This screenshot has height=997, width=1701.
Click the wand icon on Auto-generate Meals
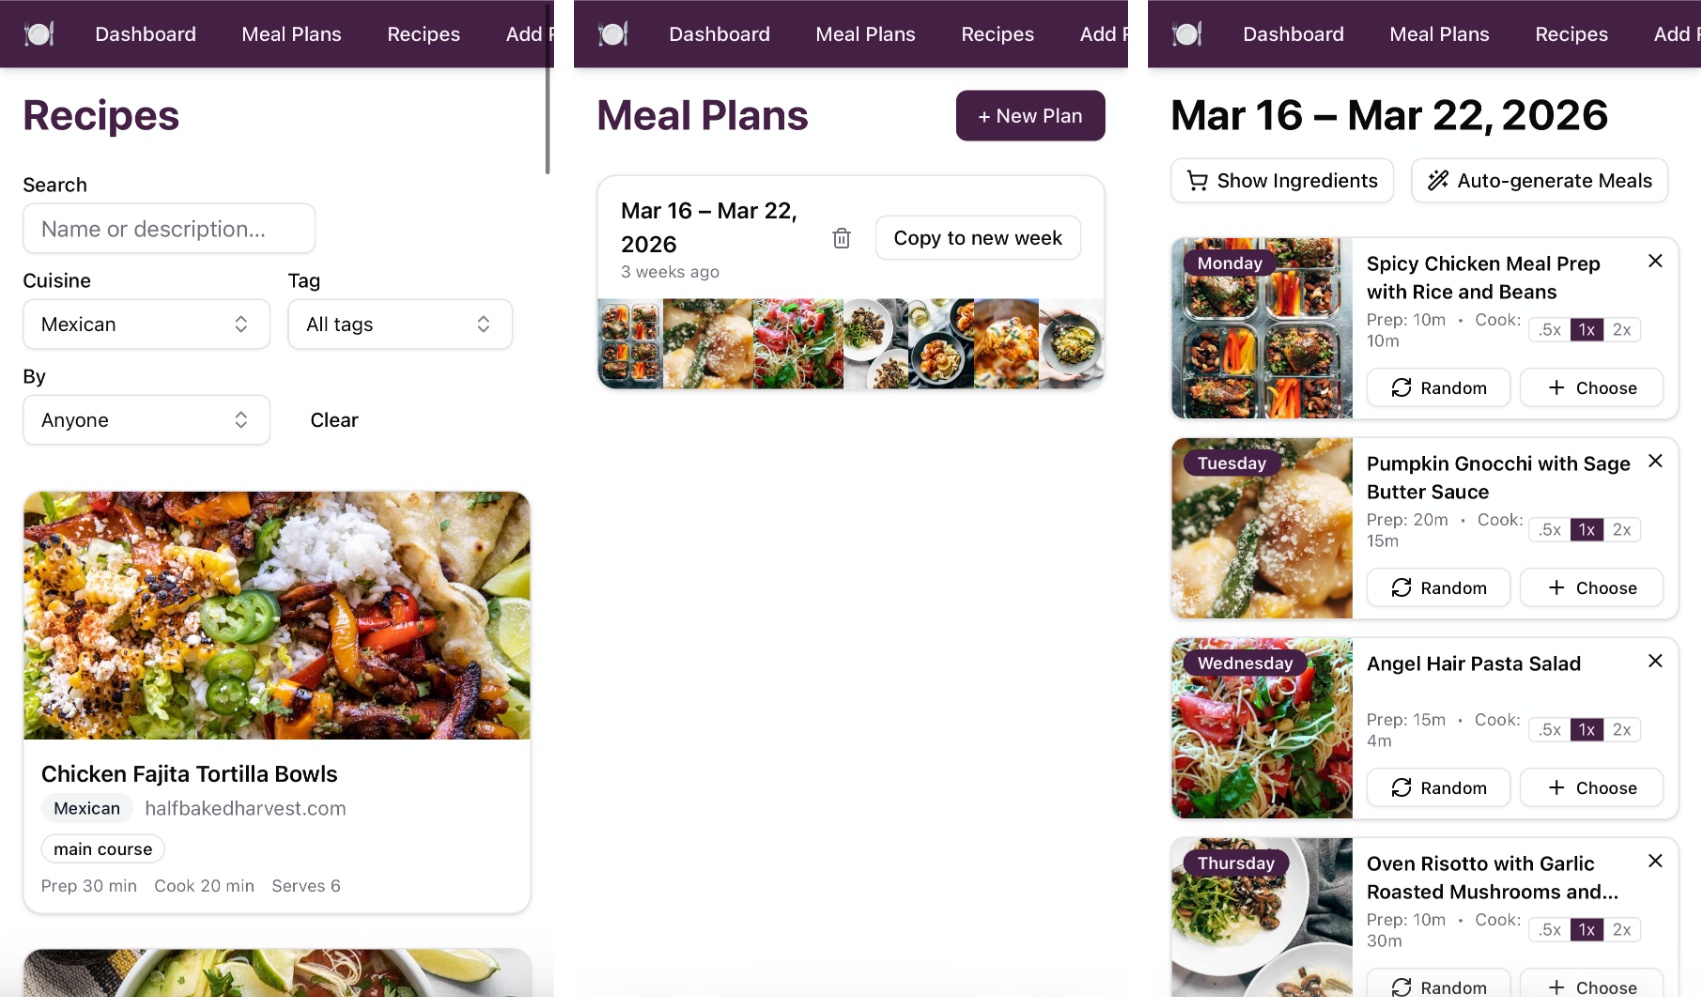pyautogui.click(x=1438, y=180)
